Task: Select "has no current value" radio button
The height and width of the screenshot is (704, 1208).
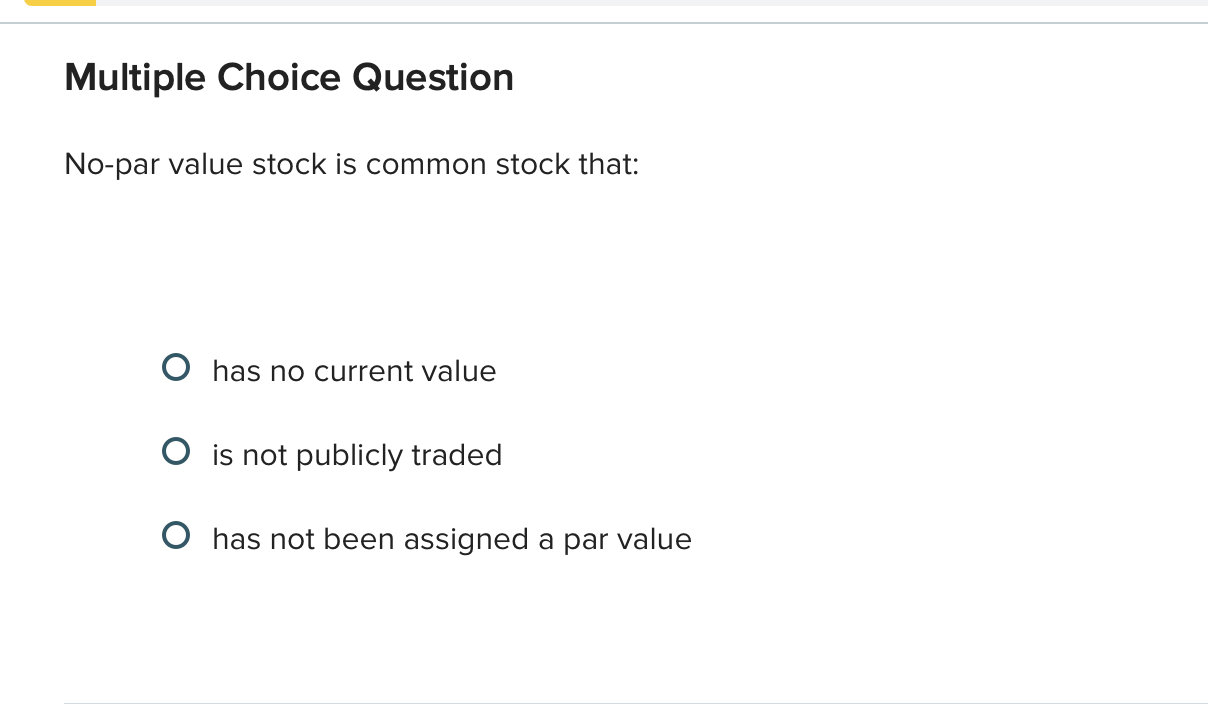Action: pos(175,368)
